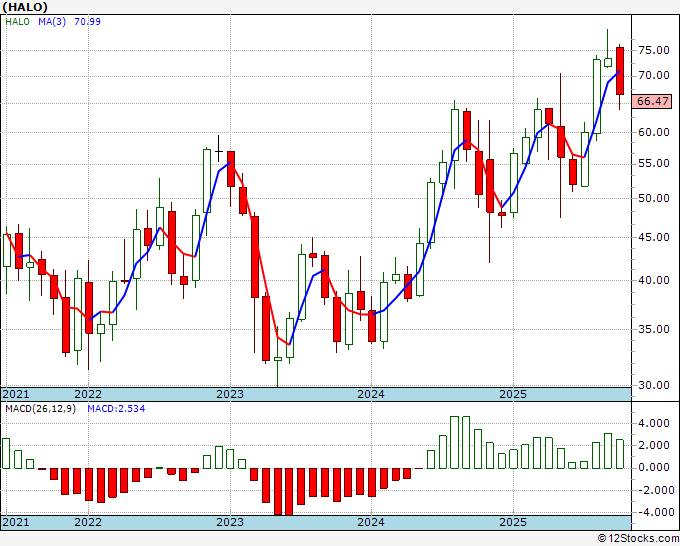
Task: Click 2021 on the MACD timeline
Action: [16, 522]
